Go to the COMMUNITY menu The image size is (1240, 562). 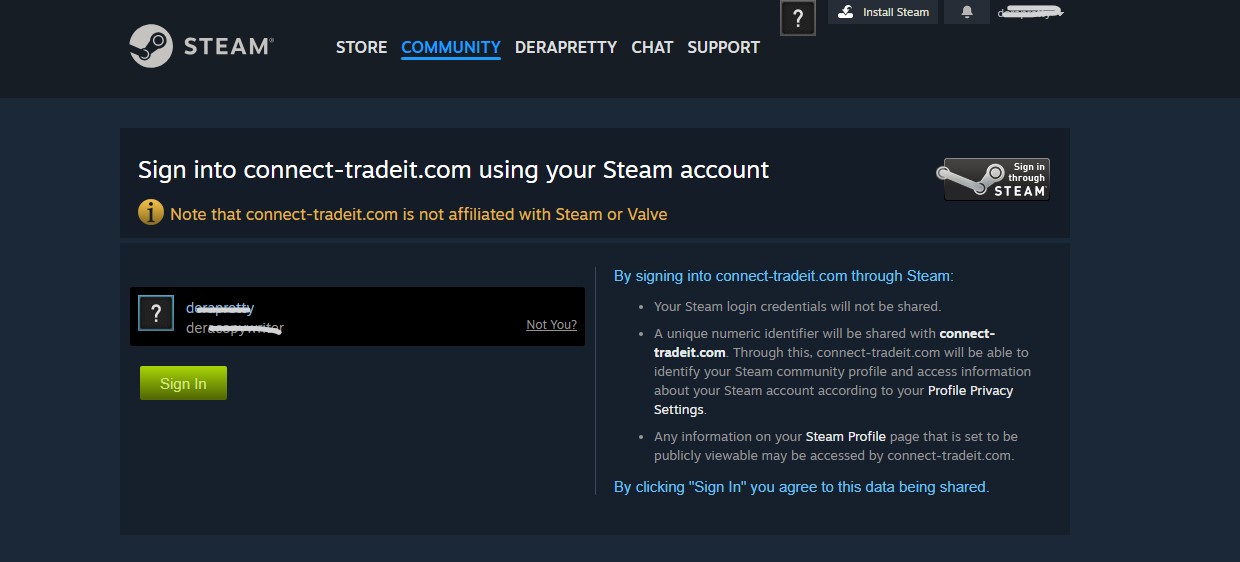[451, 47]
